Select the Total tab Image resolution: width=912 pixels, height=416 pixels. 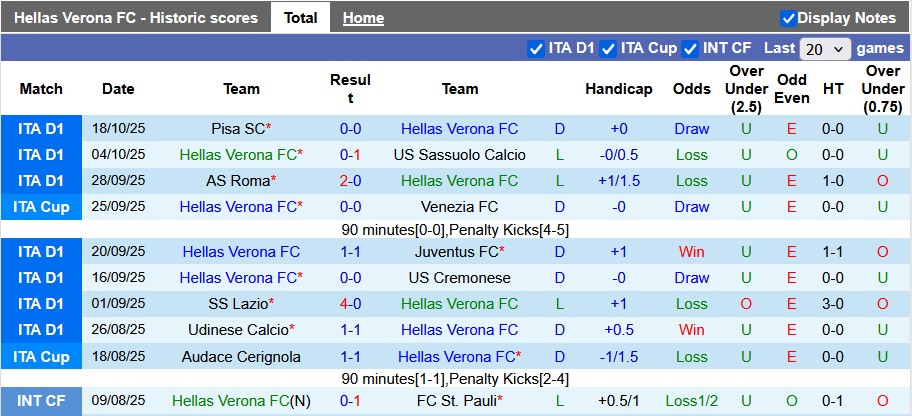coord(300,18)
